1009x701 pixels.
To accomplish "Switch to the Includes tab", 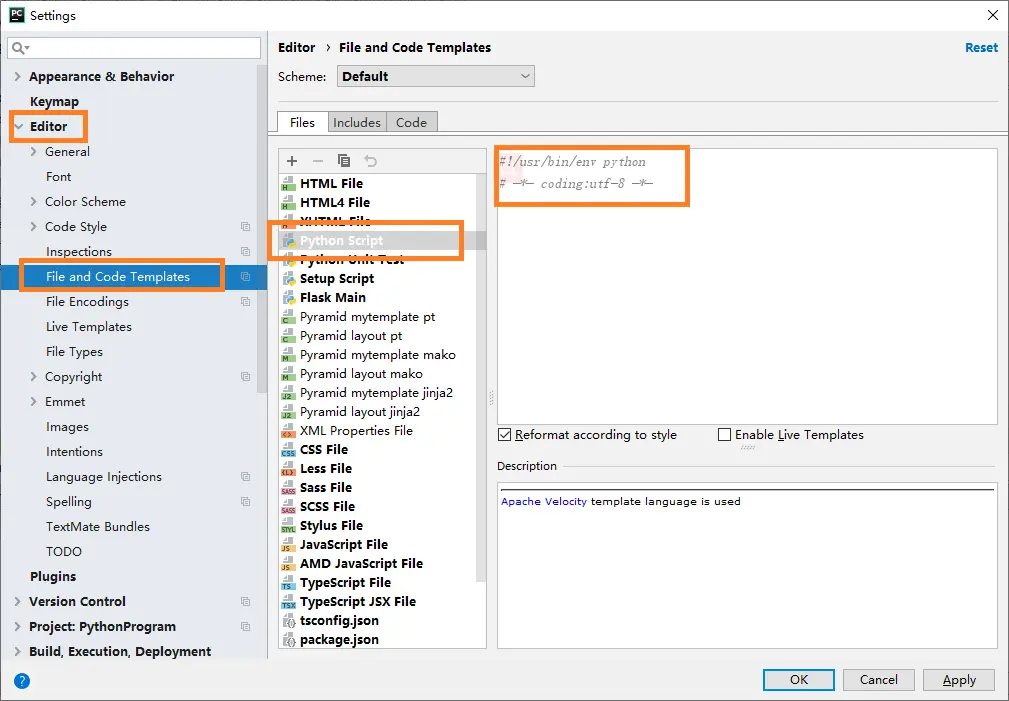I will pos(356,122).
